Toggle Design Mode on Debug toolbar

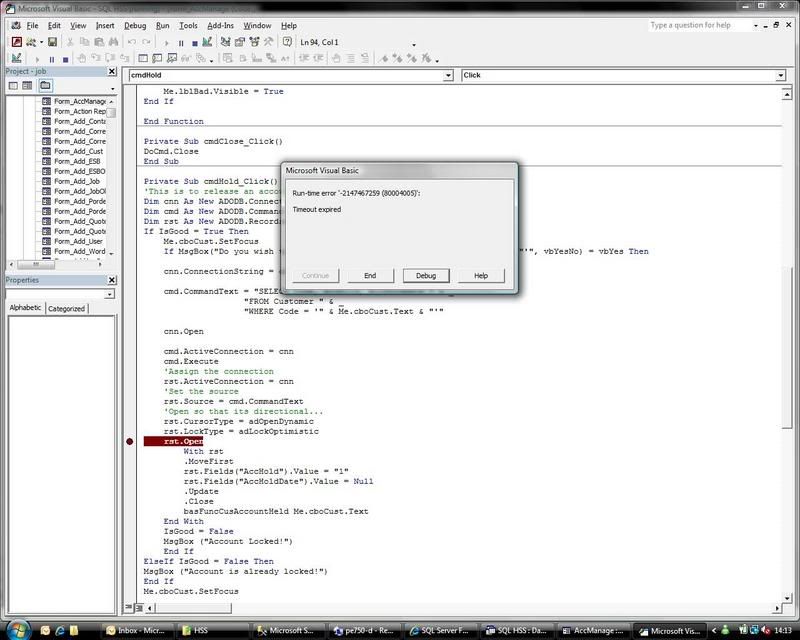(17, 58)
